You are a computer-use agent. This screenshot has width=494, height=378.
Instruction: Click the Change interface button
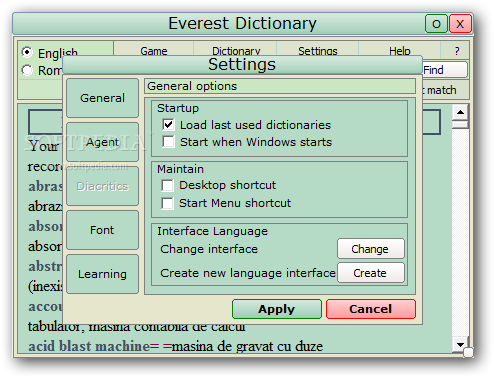click(x=371, y=249)
